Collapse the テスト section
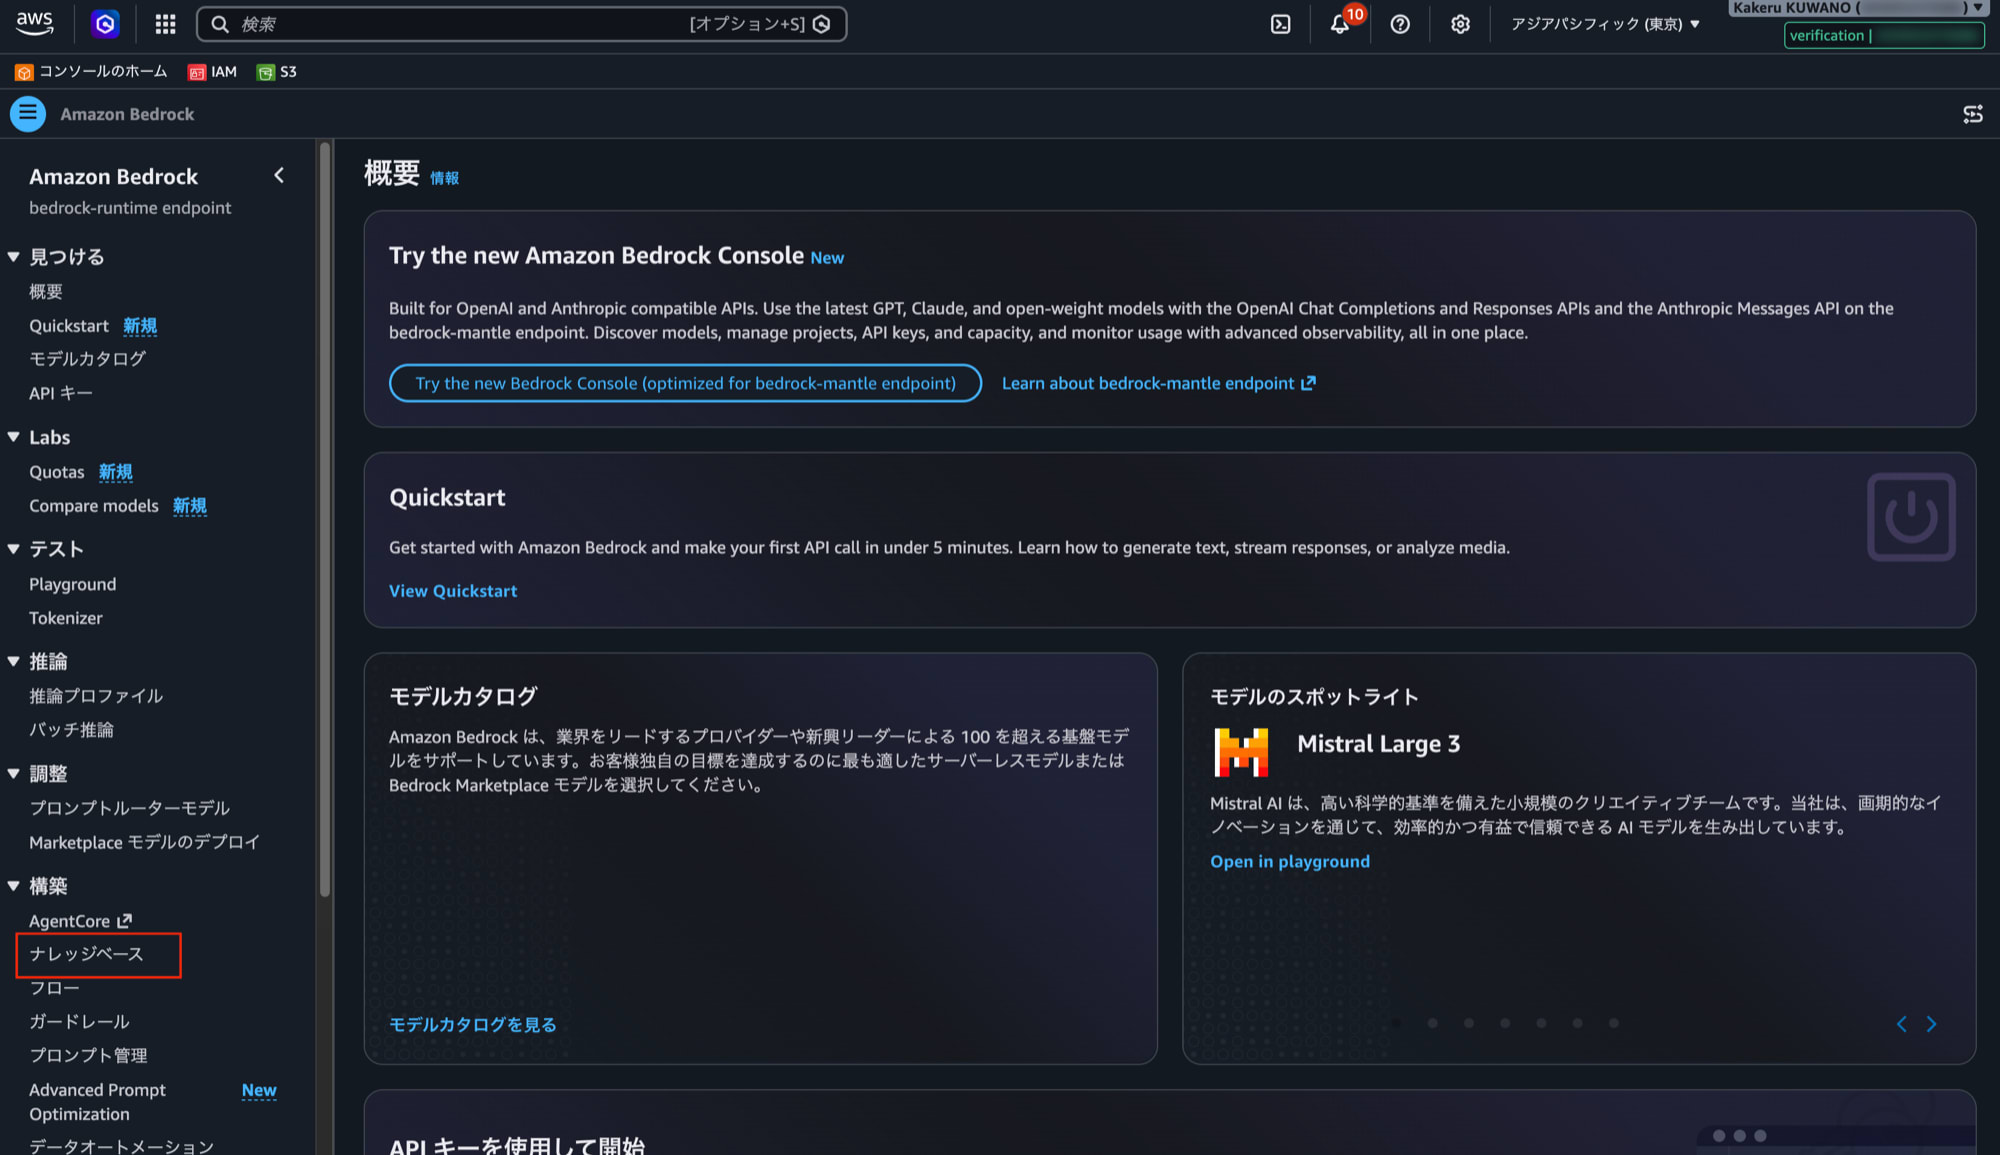The height and width of the screenshot is (1155, 2000). pyautogui.click(x=14, y=549)
